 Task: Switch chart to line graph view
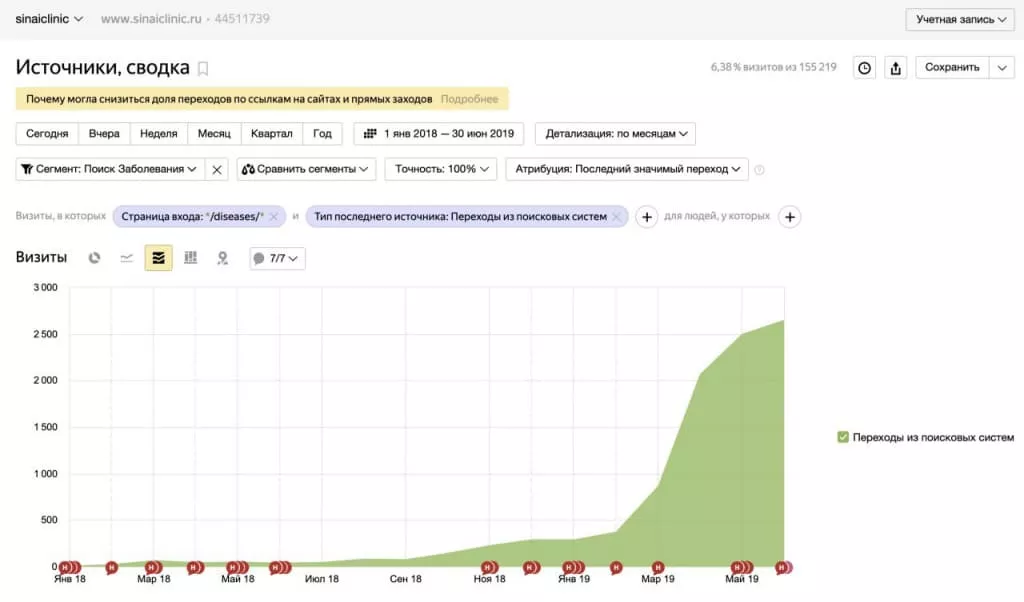pos(127,258)
